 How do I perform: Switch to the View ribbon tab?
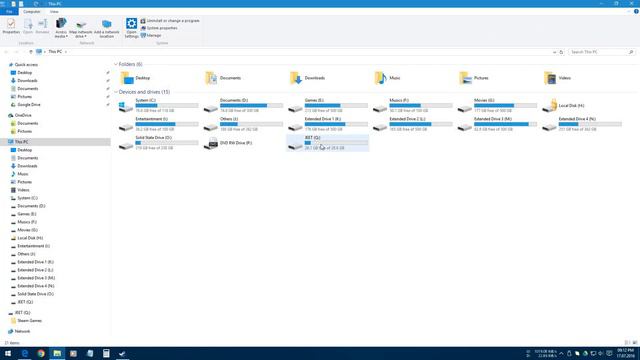click(x=54, y=12)
